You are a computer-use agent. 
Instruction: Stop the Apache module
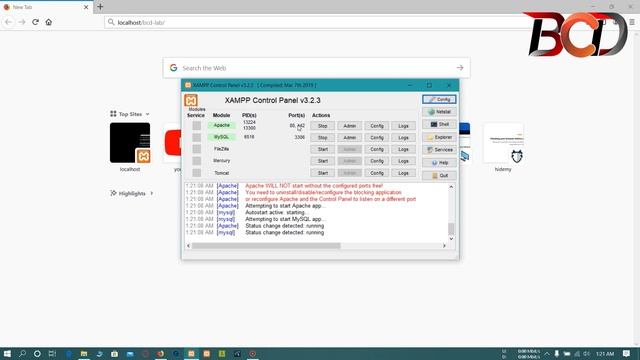click(x=322, y=126)
